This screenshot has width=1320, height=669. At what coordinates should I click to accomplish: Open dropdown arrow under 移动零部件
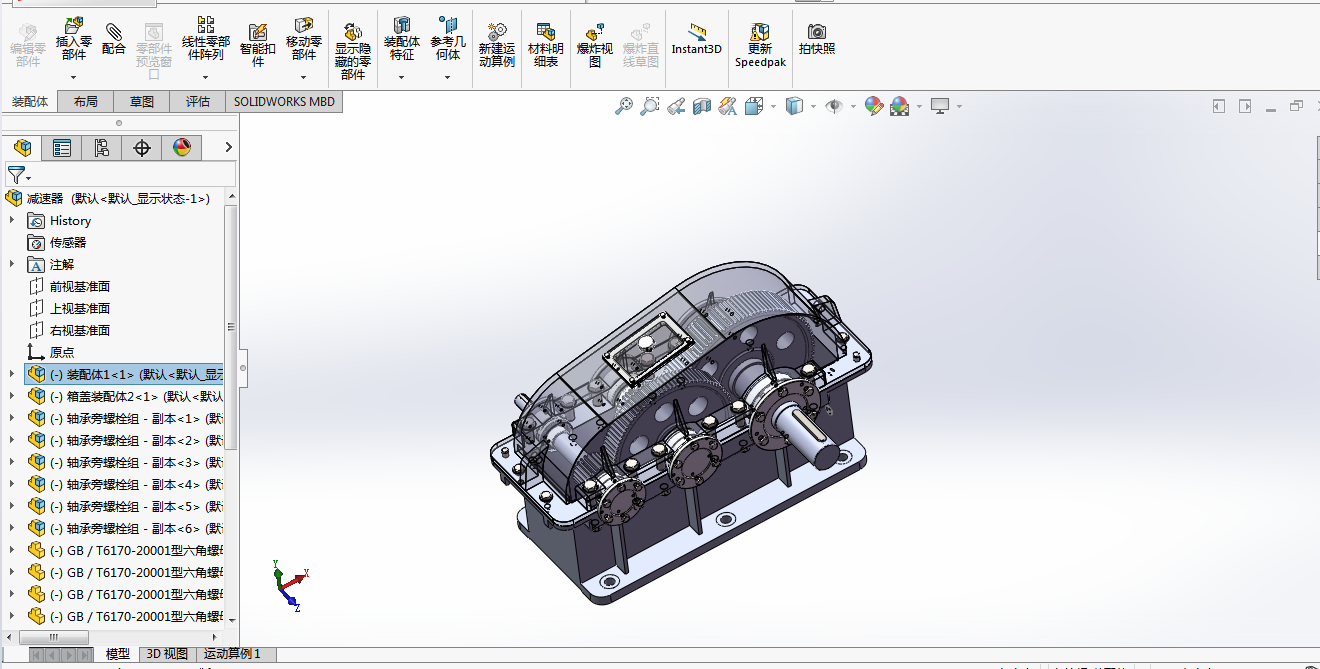click(x=304, y=77)
